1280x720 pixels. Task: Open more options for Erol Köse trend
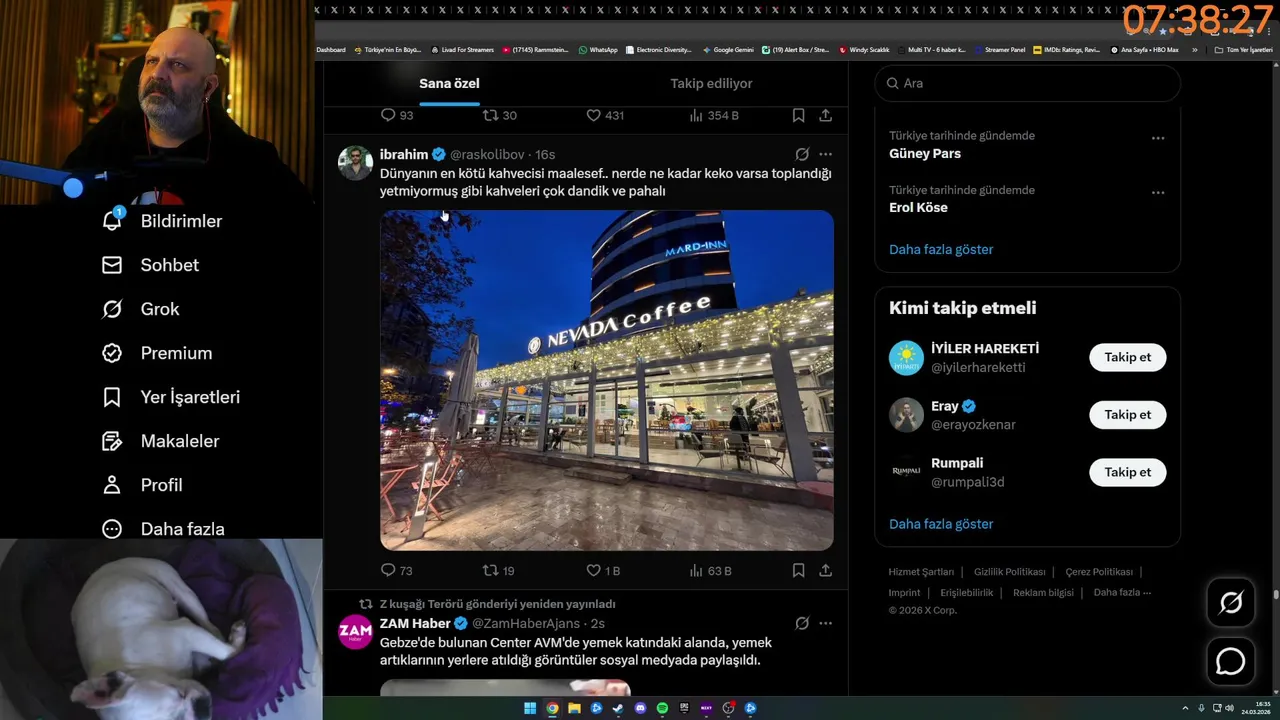pos(1158,192)
